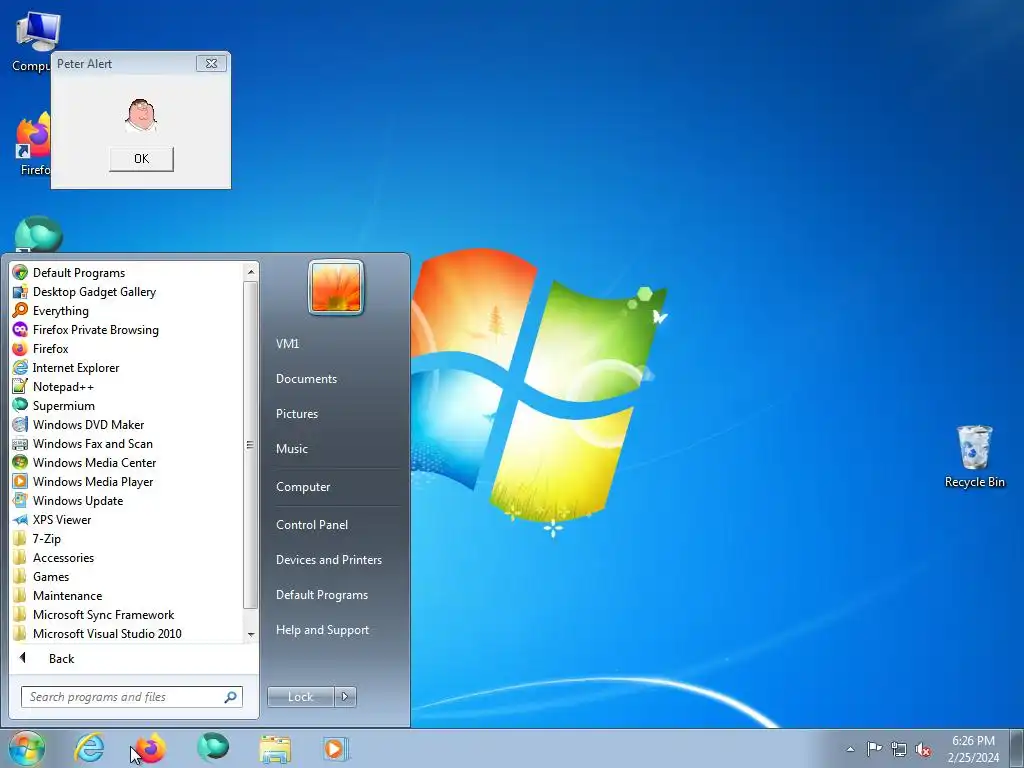Image resolution: width=1024 pixels, height=768 pixels.
Task: Click the Show desktop button
Action: (x=1017, y=749)
